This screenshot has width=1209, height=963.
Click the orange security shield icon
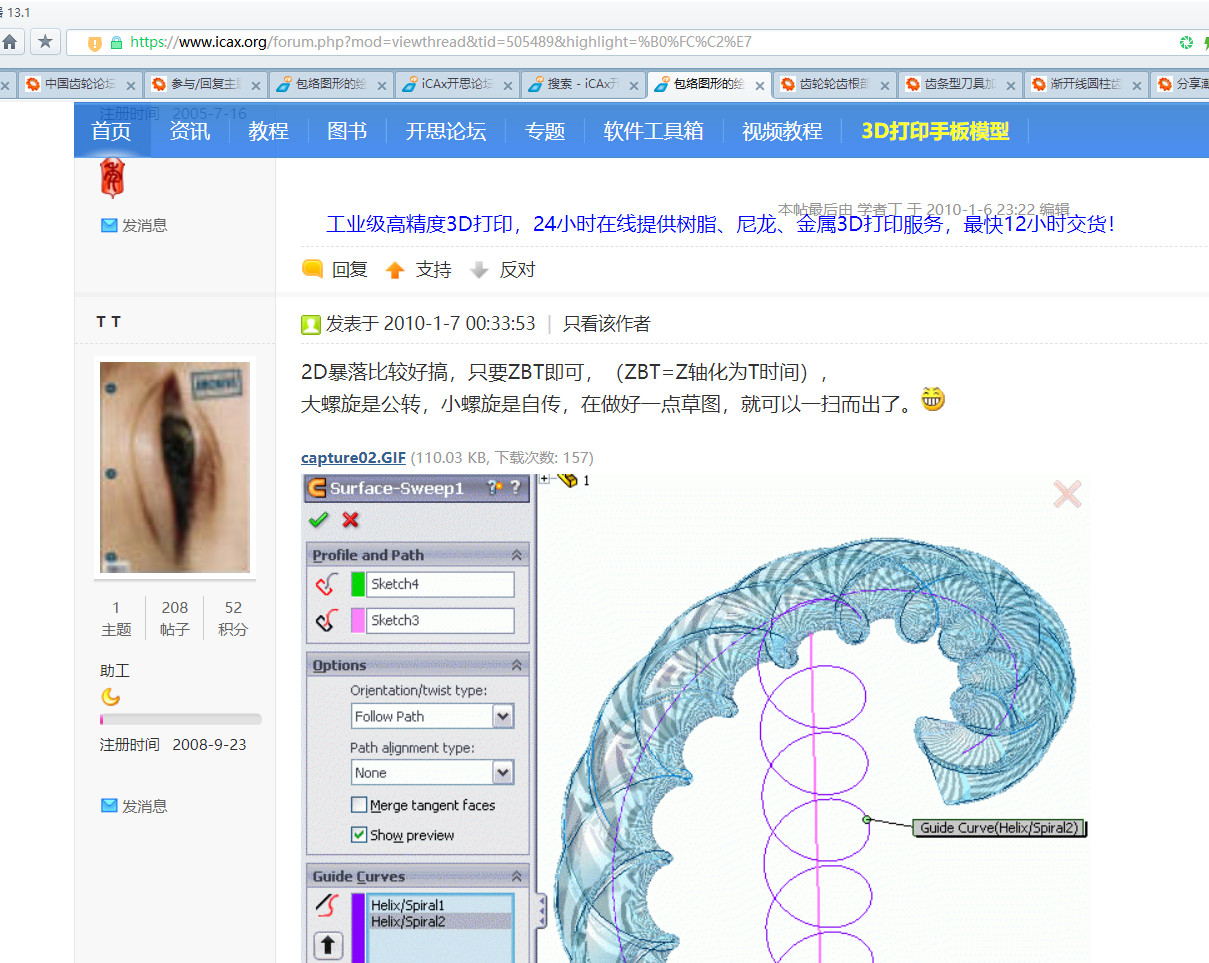95,43
